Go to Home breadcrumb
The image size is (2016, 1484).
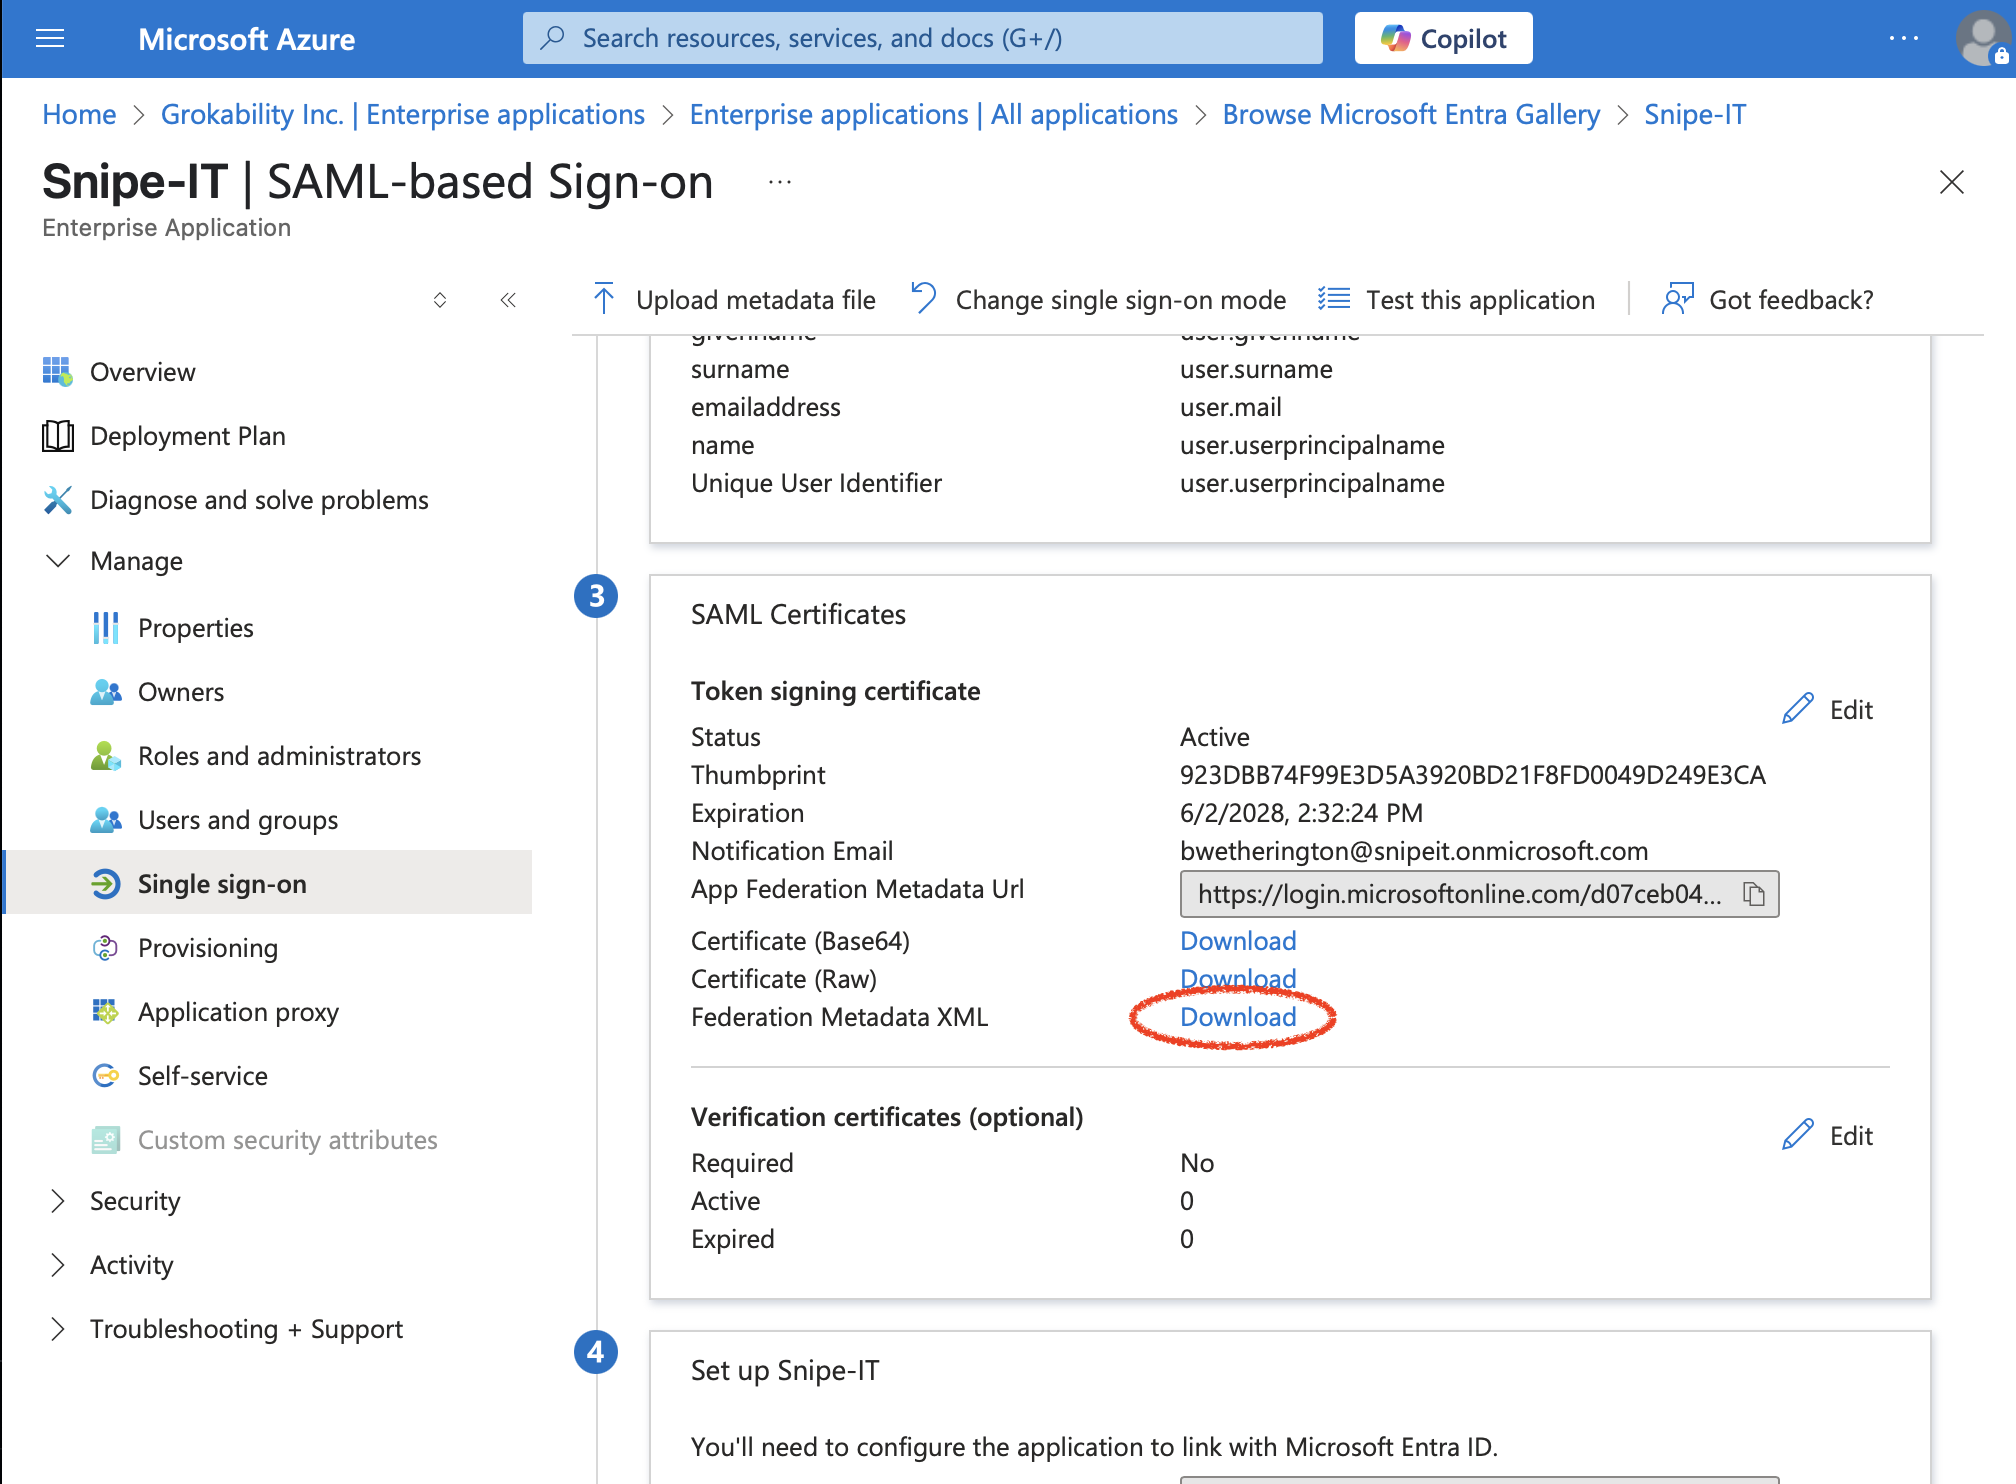pos(79,115)
